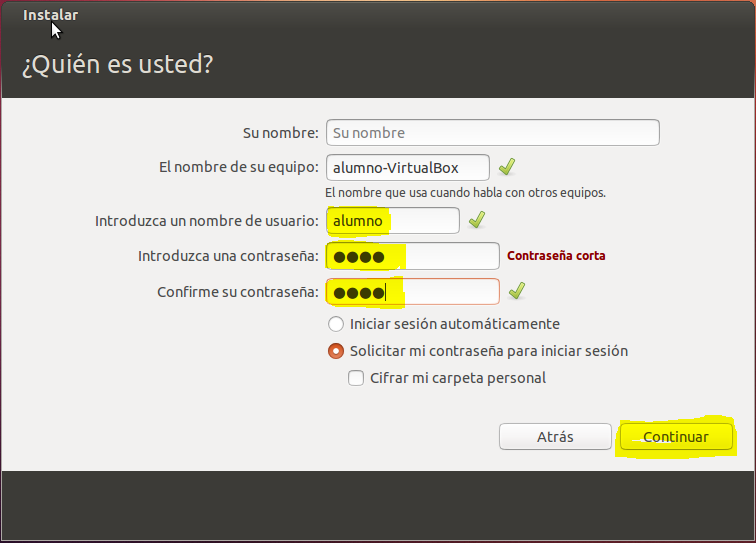
Task: Enable 'Cifrar mi carpeta personal' checkbox
Action: click(x=356, y=378)
